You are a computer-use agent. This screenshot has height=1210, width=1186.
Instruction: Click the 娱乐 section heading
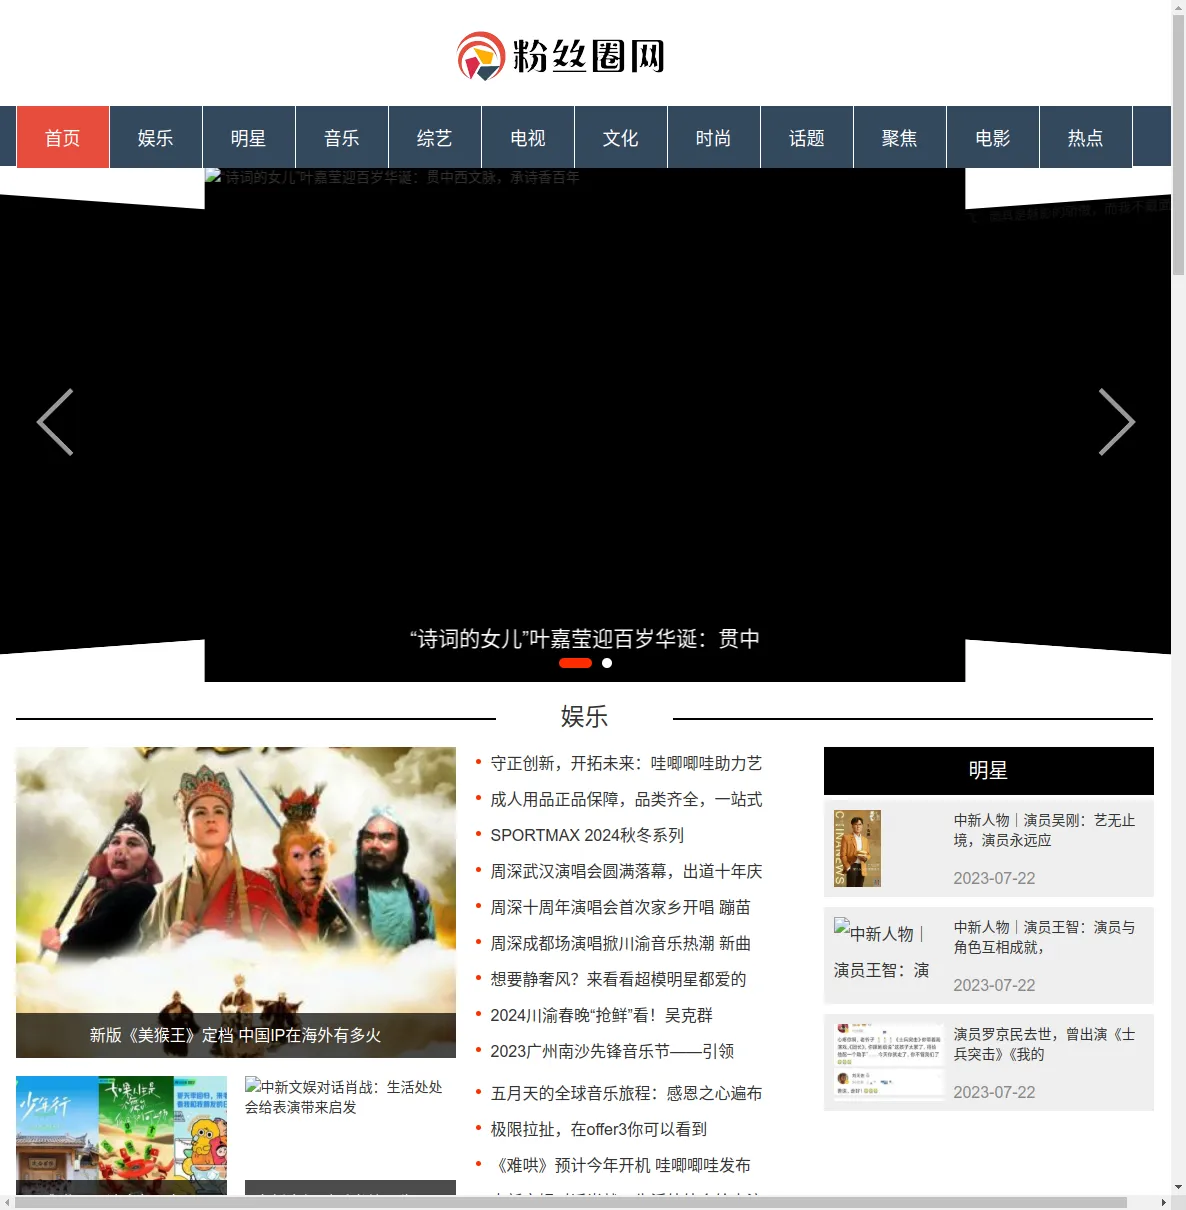click(x=584, y=717)
